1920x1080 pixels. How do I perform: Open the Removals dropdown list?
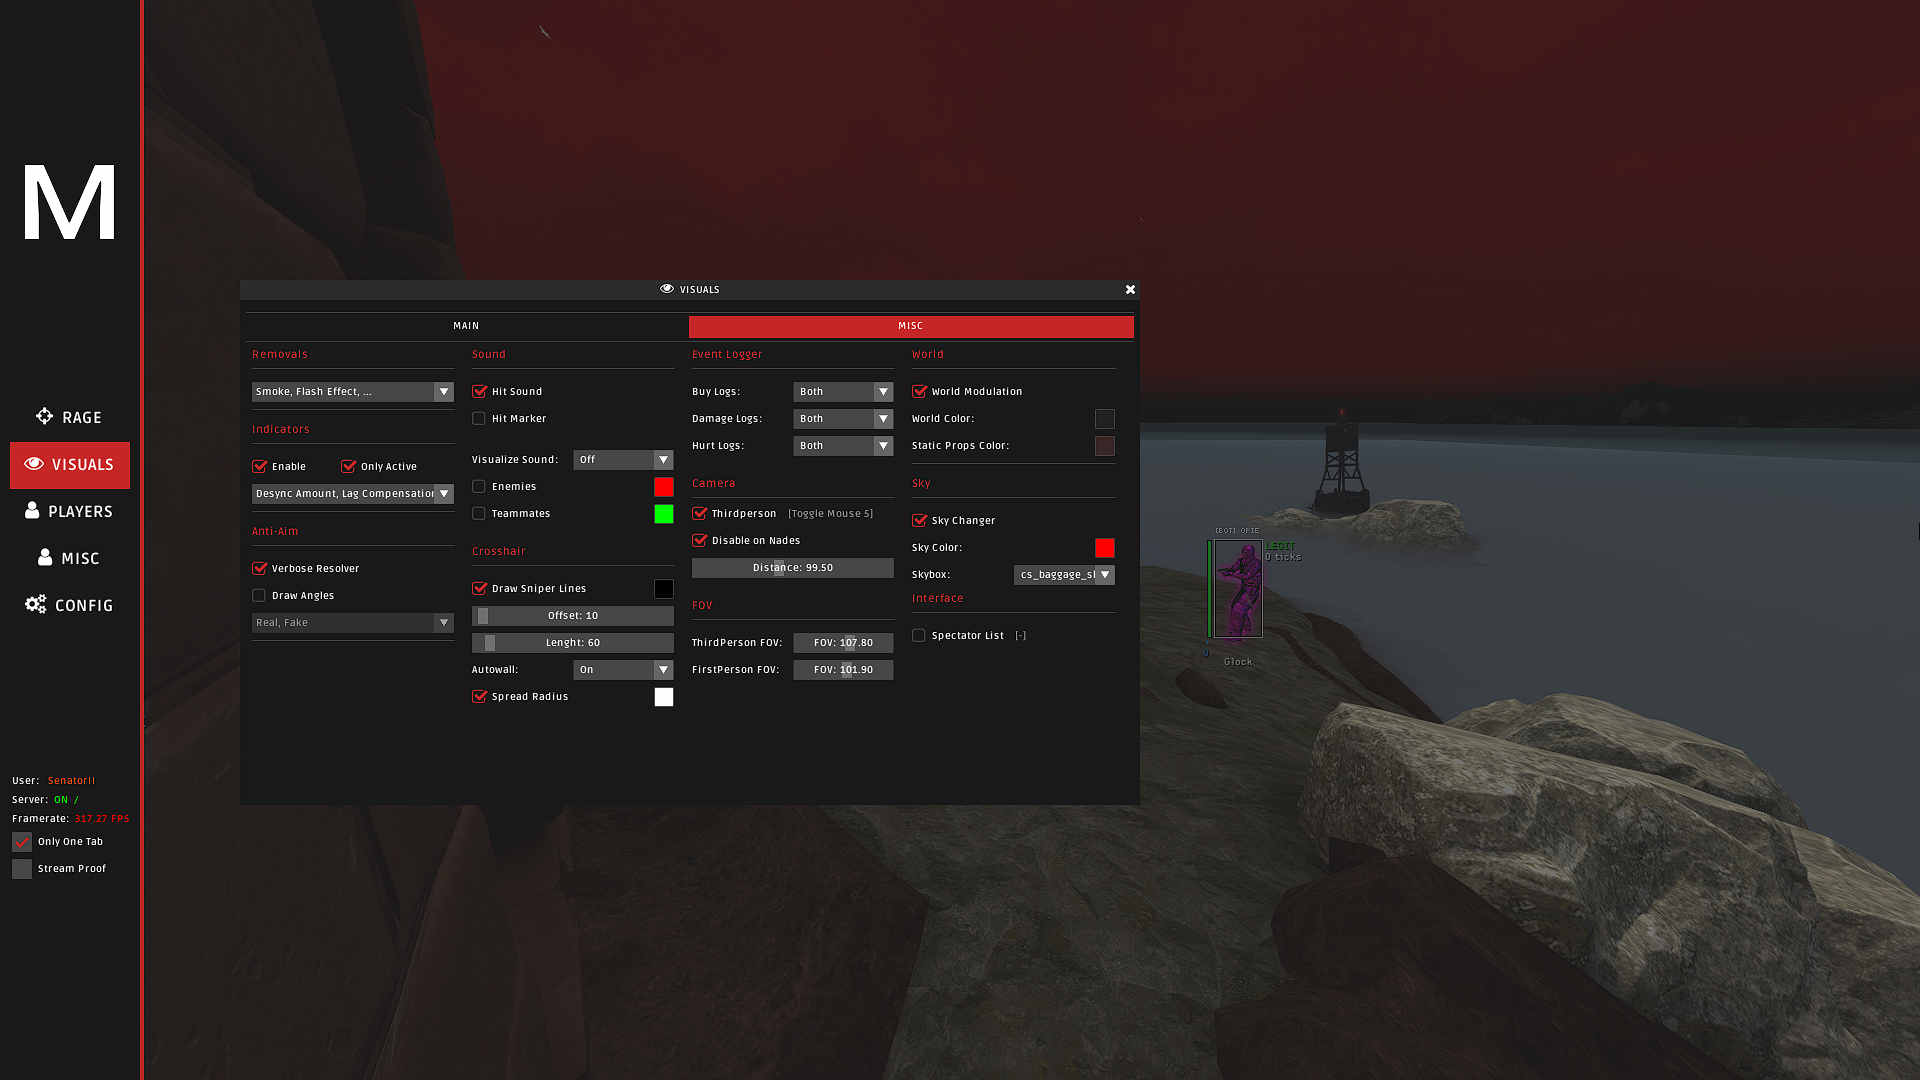point(352,392)
